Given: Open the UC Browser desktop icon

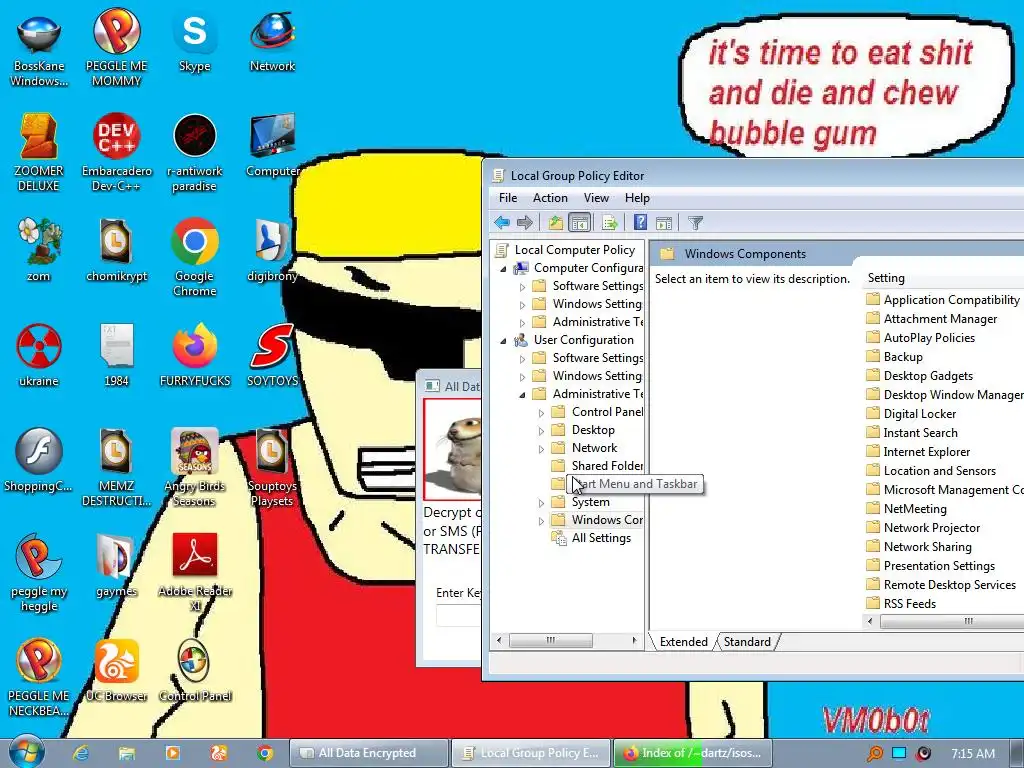Looking at the screenshot, I should [116, 671].
